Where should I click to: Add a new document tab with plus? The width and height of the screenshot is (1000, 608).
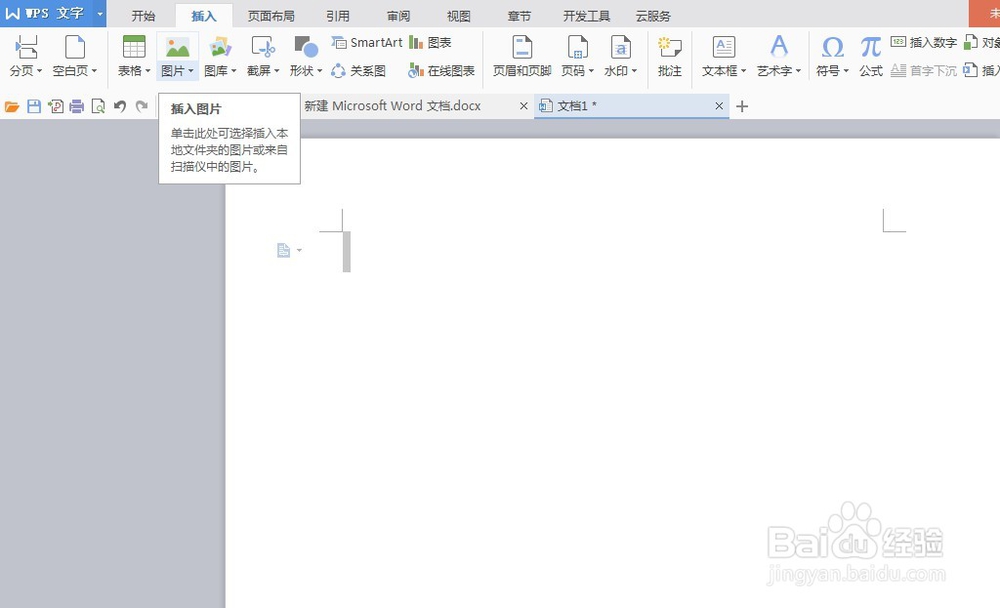pyautogui.click(x=742, y=107)
